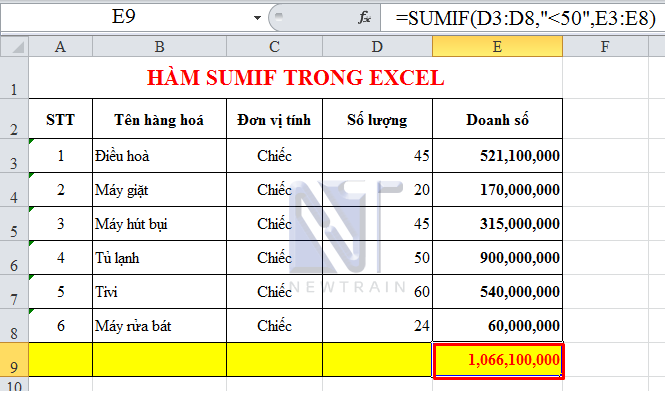Click the insert function fx icon
This screenshot has width=667, height=397.
(x=364, y=17)
